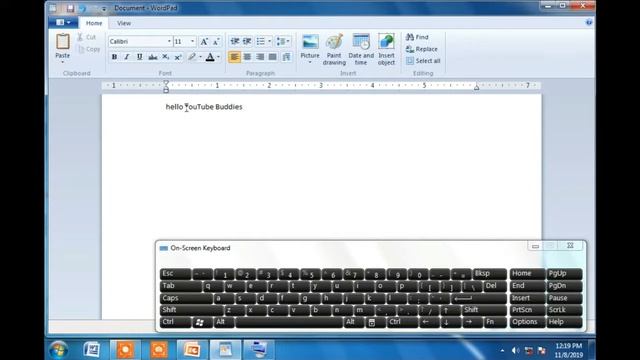Image resolution: width=640 pixels, height=360 pixels.
Task: Click the PrtScn key on On-Screen Keyboard
Action: click(527, 310)
